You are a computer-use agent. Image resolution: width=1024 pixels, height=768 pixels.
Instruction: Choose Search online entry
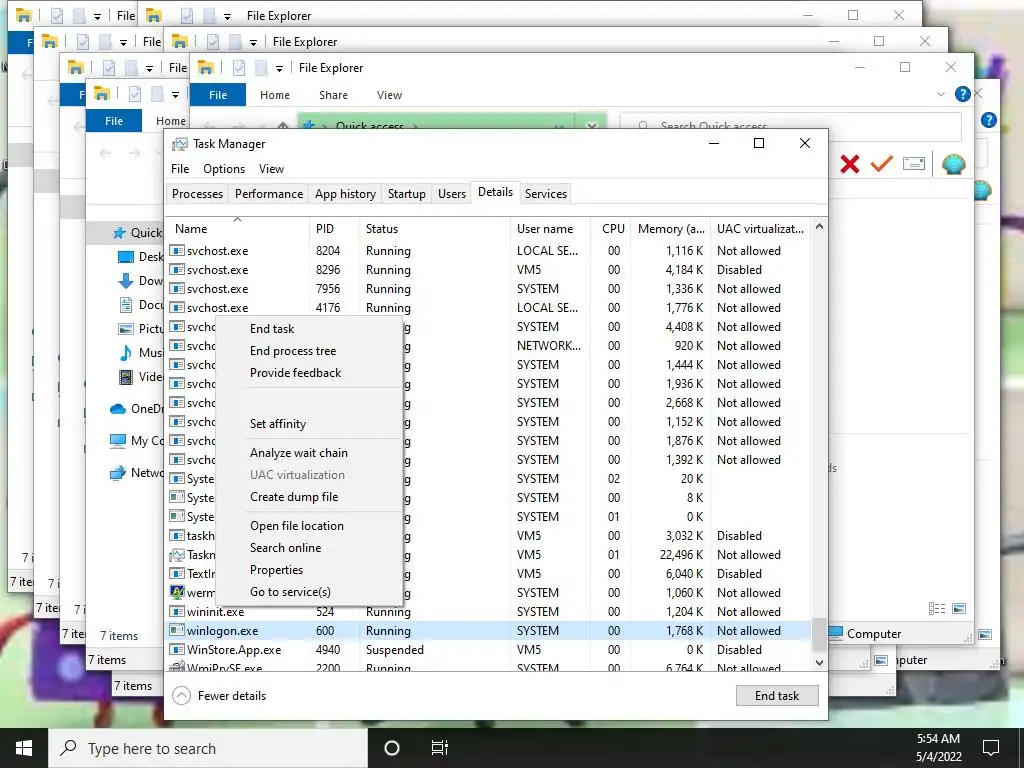tap(285, 548)
